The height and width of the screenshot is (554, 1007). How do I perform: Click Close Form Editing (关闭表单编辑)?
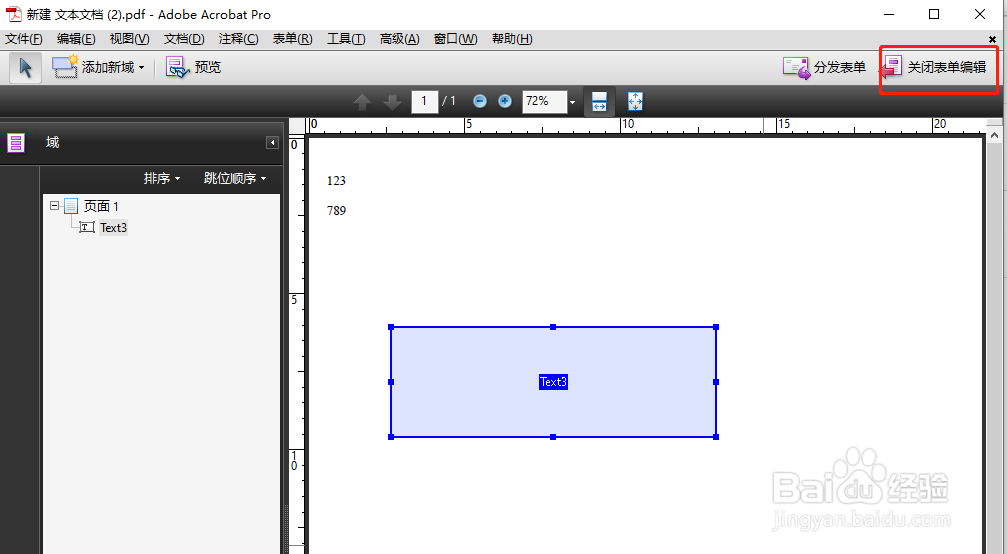935,67
